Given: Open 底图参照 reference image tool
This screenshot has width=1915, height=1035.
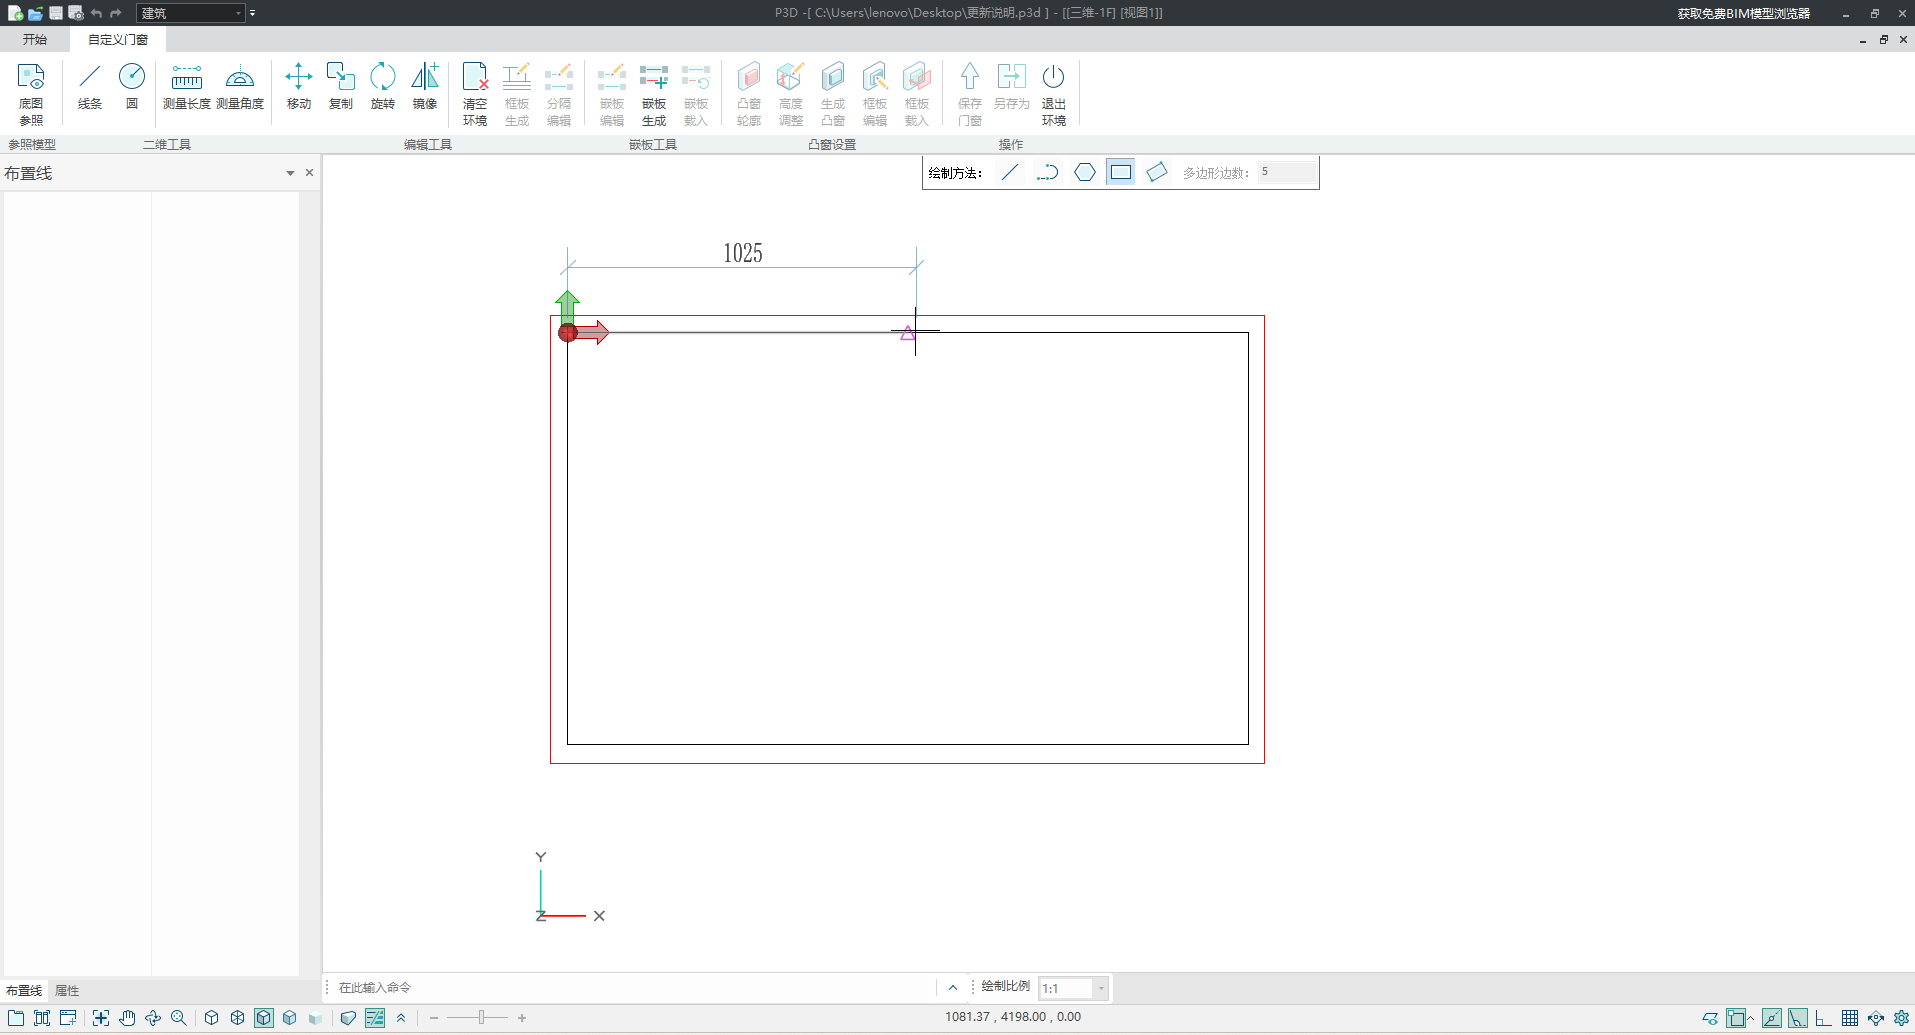Looking at the screenshot, I should (x=31, y=93).
